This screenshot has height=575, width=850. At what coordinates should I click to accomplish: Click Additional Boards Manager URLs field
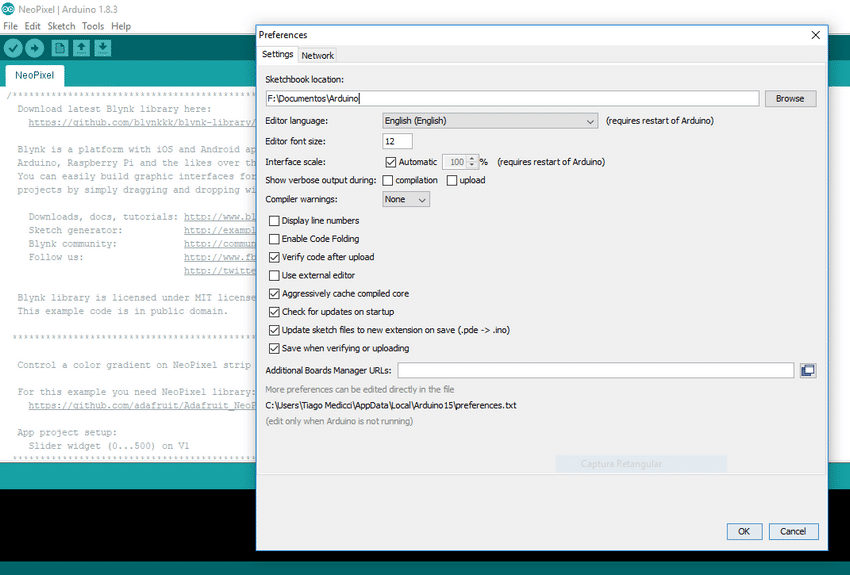click(x=596, y=371)
